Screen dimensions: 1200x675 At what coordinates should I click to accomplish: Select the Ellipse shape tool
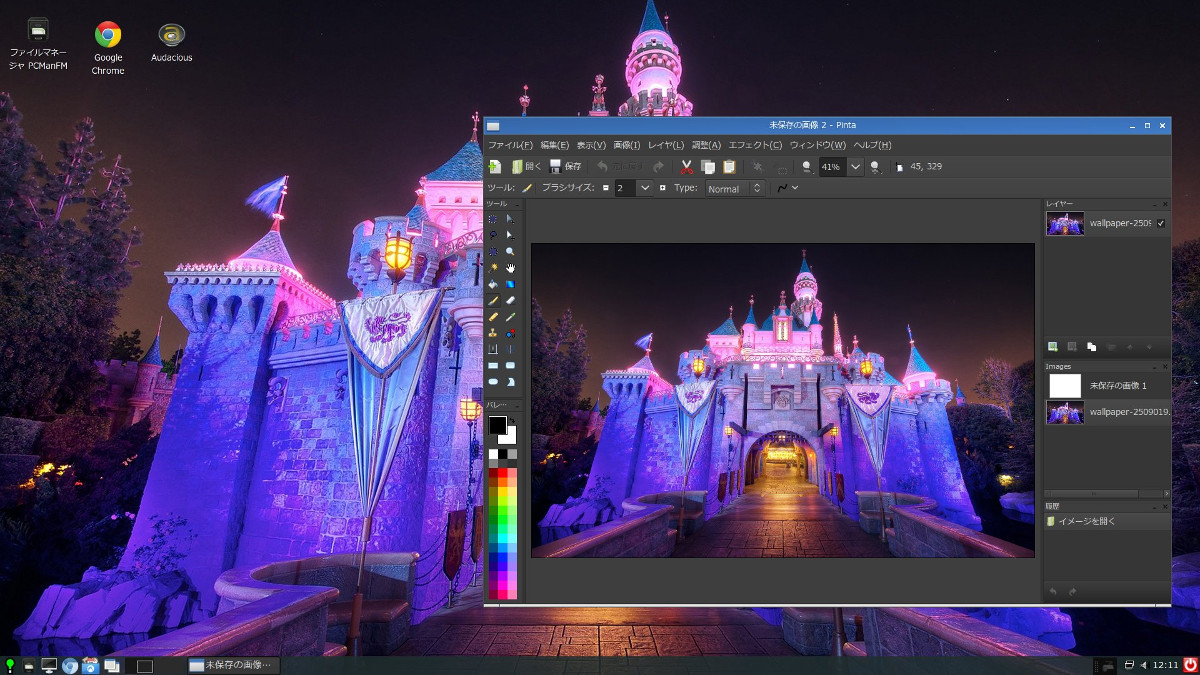493,382
